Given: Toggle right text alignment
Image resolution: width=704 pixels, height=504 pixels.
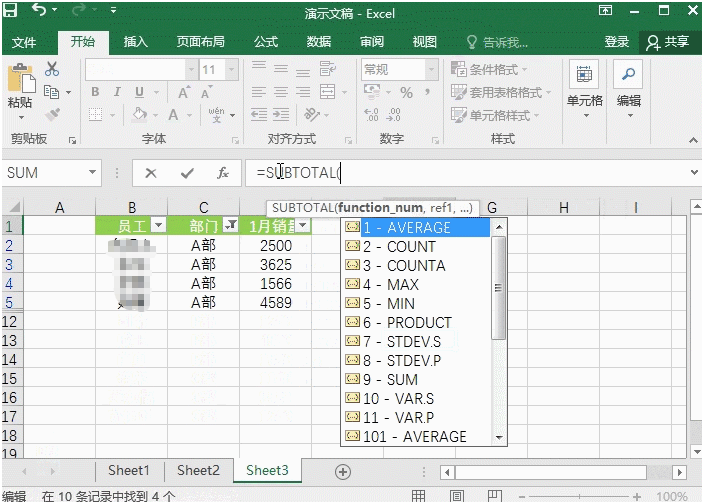Looking at the screenshot, I should 303,92.
